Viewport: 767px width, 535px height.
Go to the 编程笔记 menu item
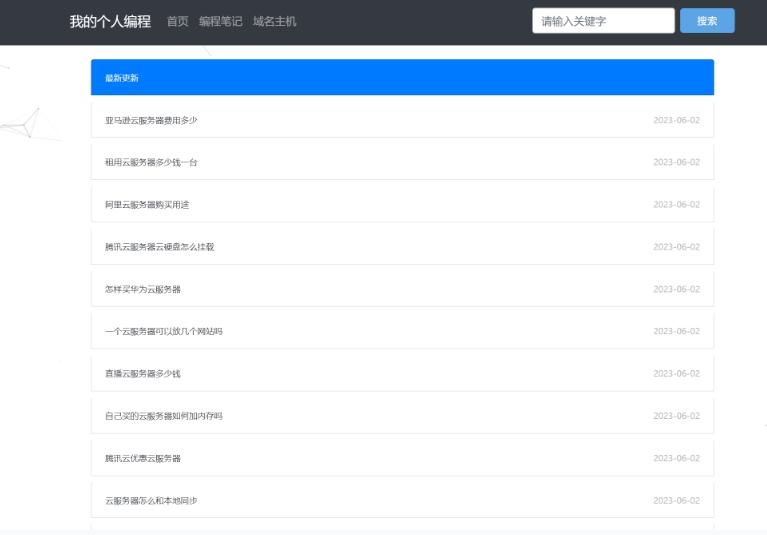[220, 22]
